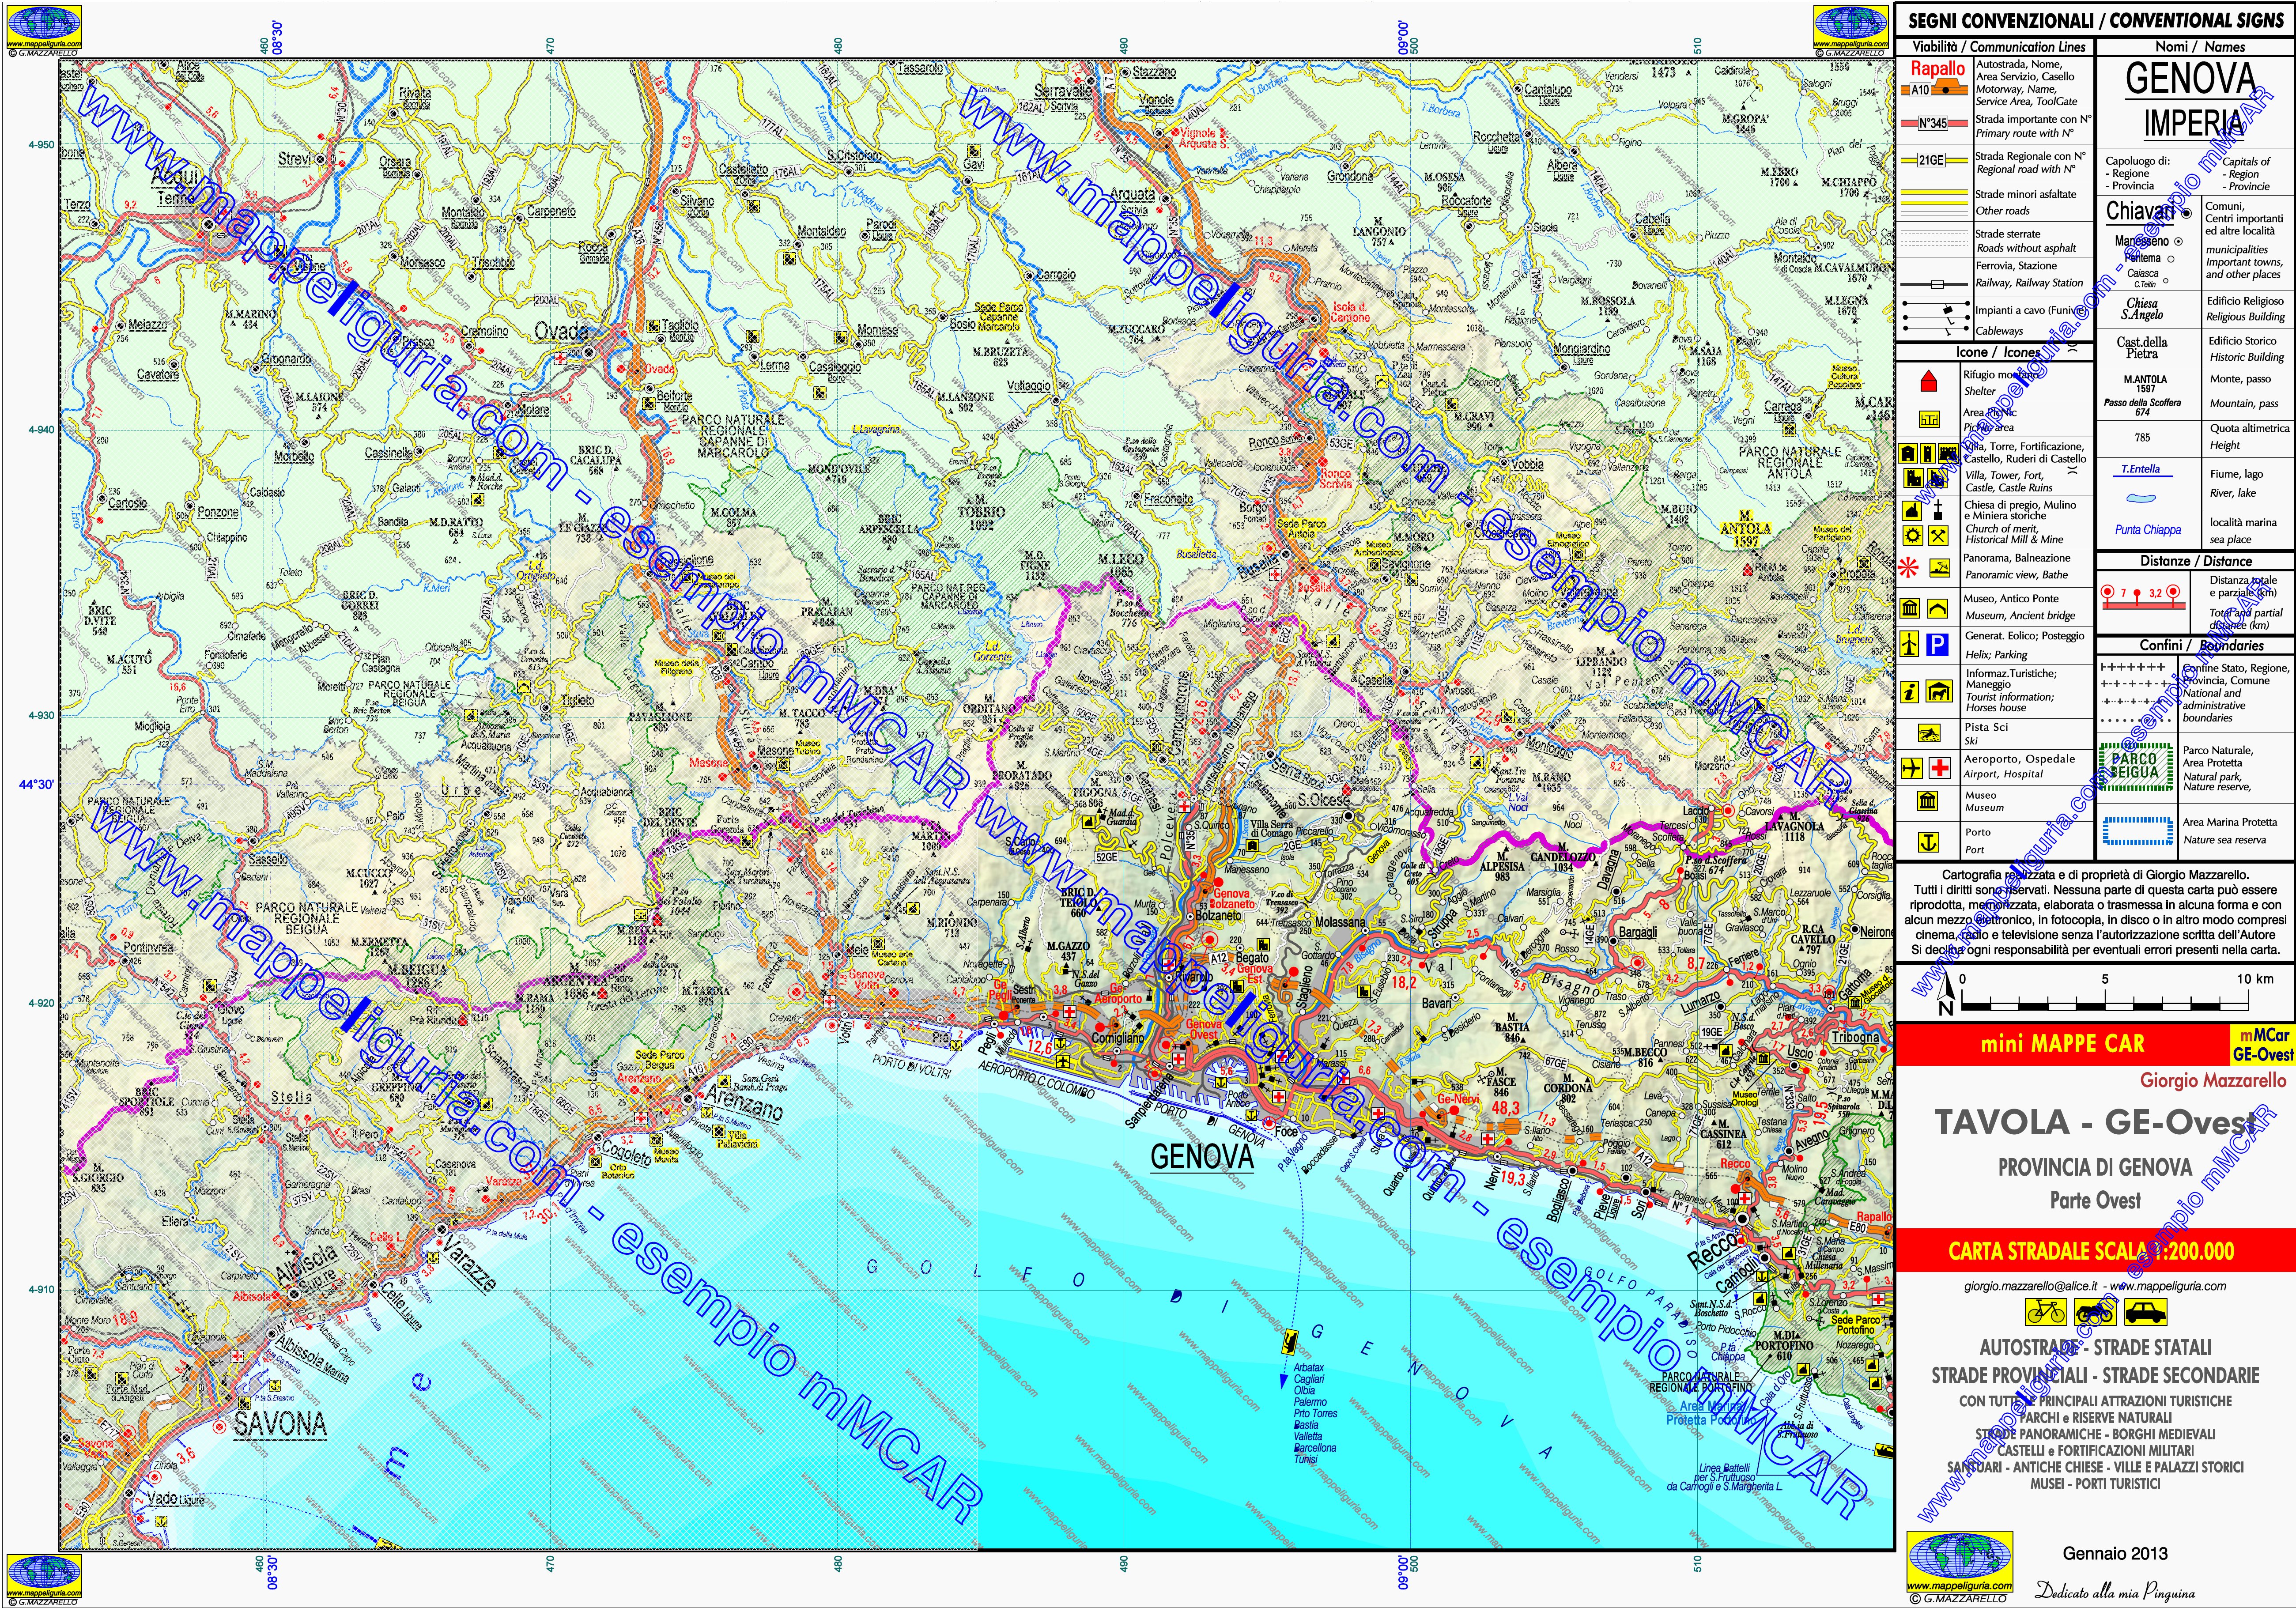2296x1608 pixels.
Task: Click the Hospital red cross icon in legend
Action: (1940, 768)
